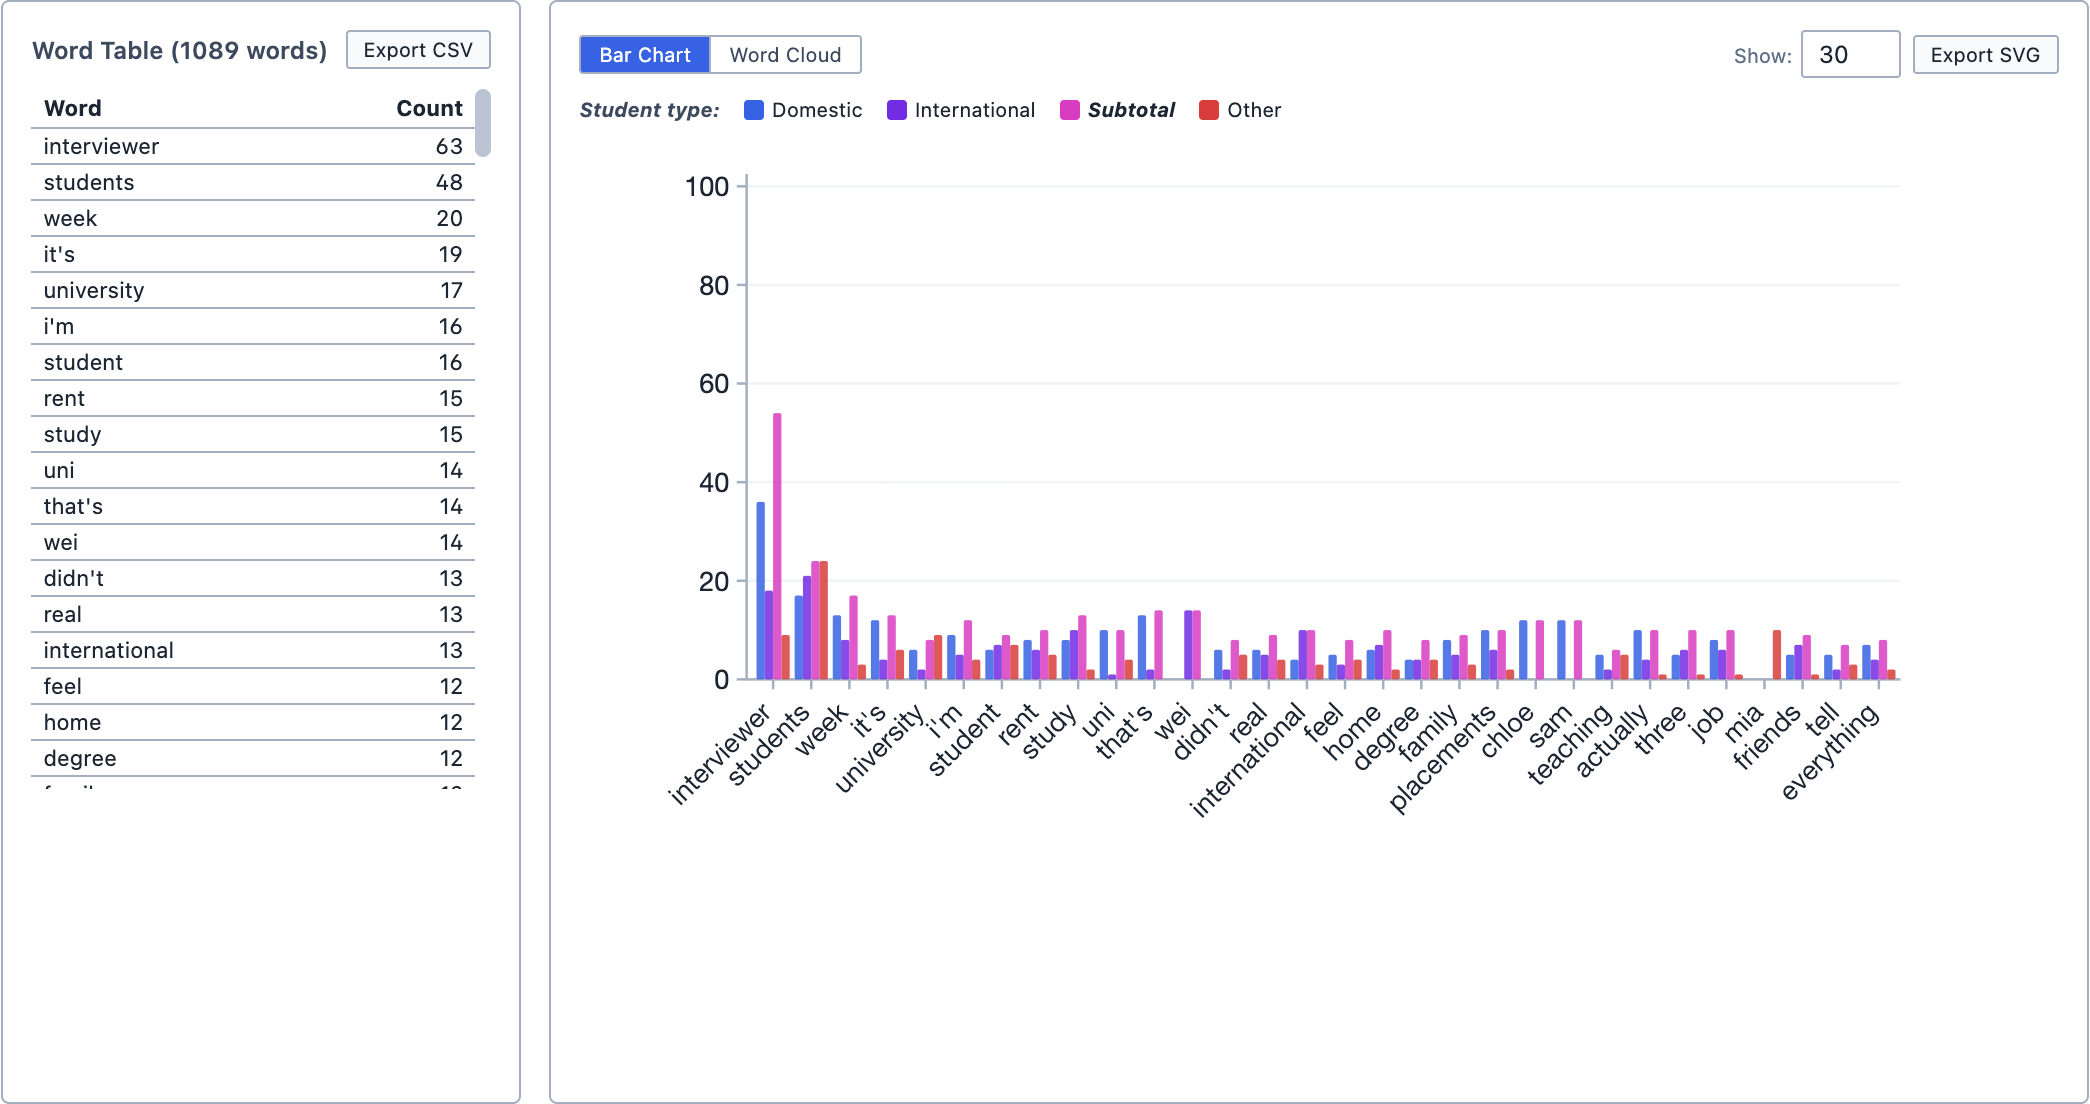Select the 'student' row with count 16
Screen dimensions: 2090x1104
coord(253,362)
